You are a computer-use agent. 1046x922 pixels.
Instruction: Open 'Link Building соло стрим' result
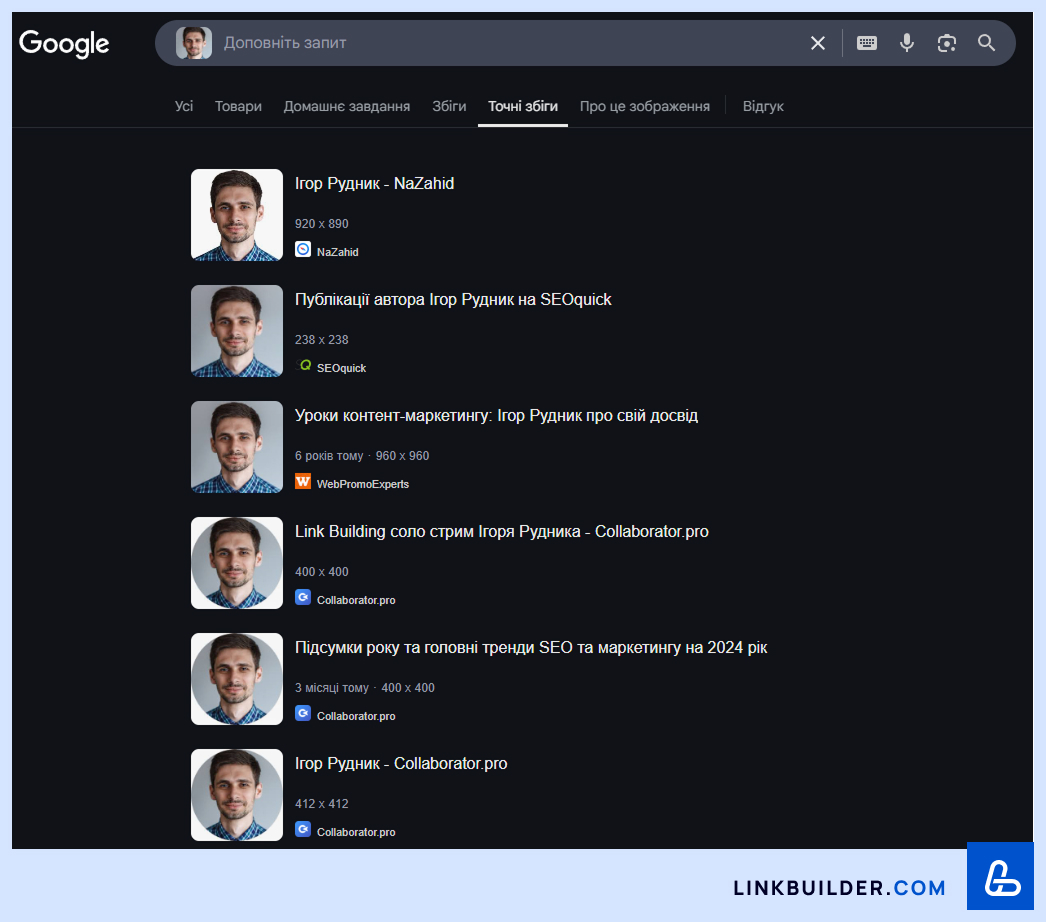pyautogui.click(x=502, y=532)
